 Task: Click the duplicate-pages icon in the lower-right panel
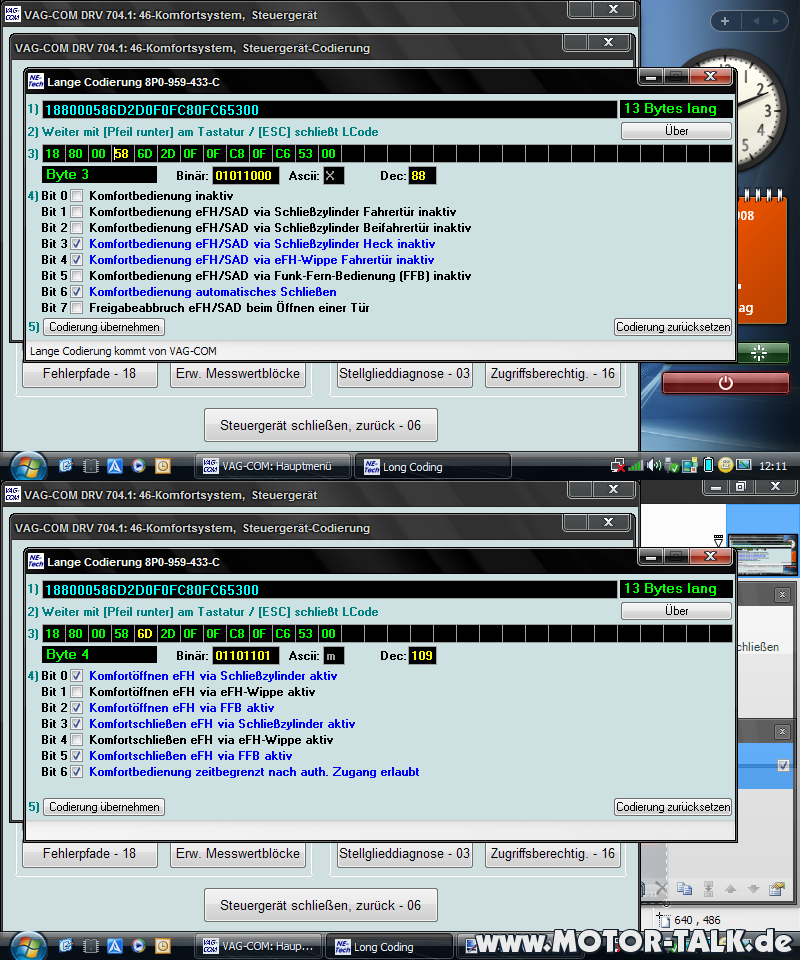tap(684, 889)
